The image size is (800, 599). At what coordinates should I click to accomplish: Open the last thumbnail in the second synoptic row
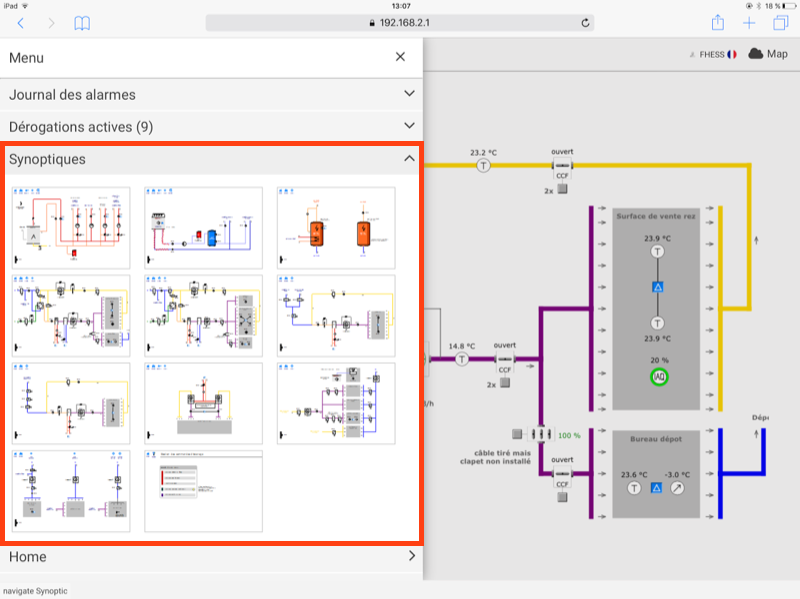pos(336,315)
